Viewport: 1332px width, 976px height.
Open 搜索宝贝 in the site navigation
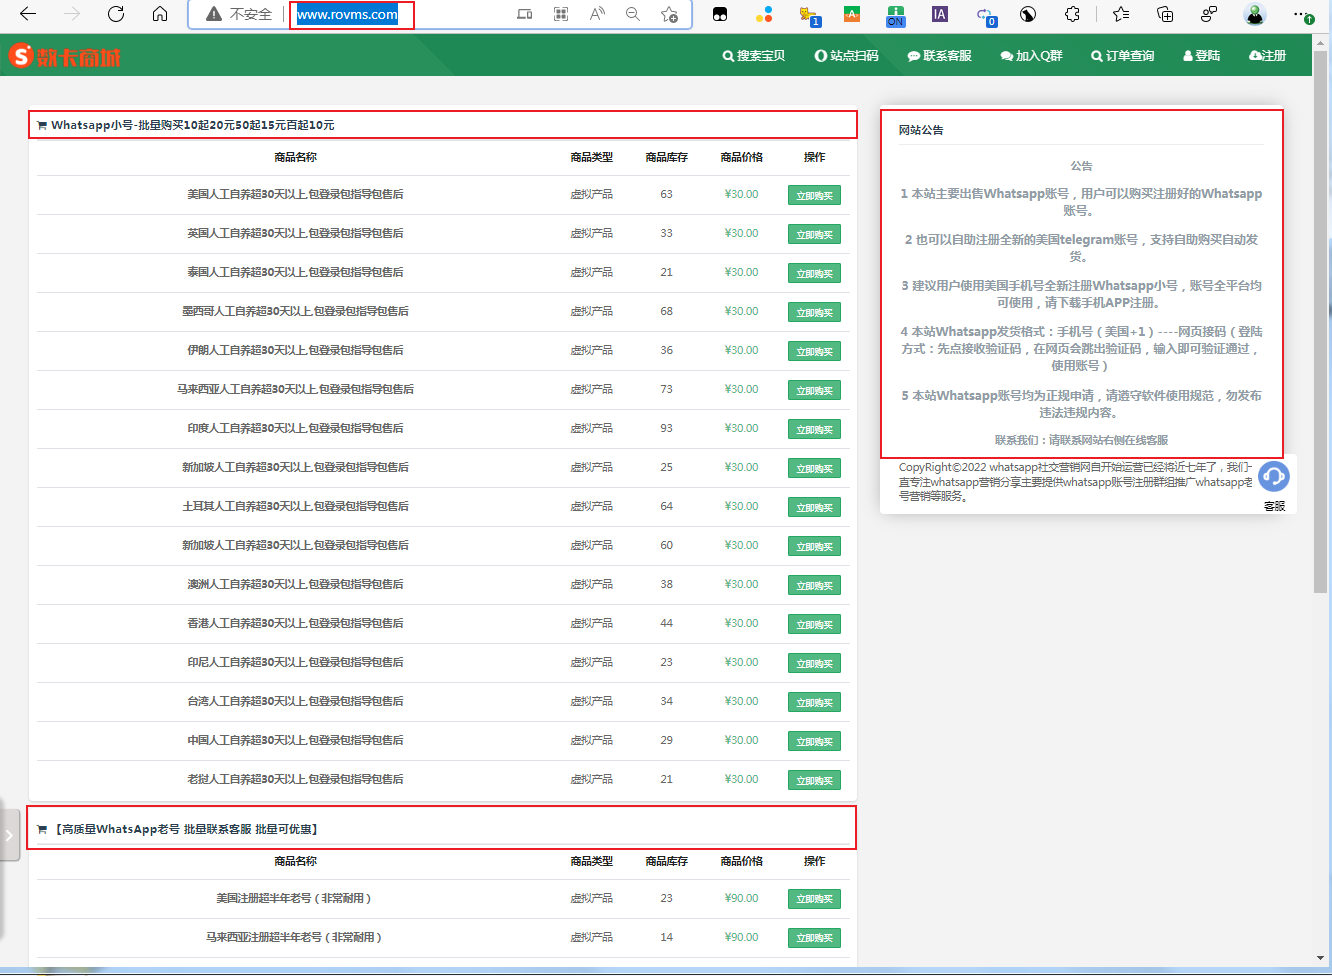(754, 56)
